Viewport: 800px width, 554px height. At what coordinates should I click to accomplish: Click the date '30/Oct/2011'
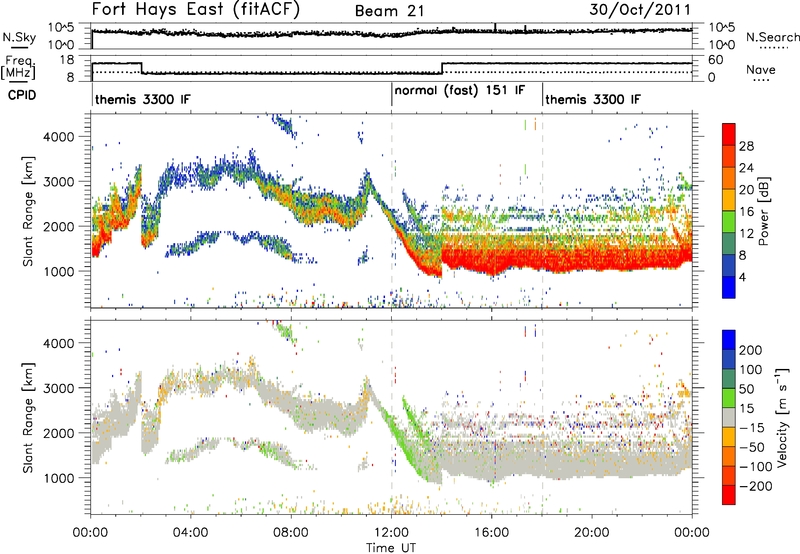[640, 9]
